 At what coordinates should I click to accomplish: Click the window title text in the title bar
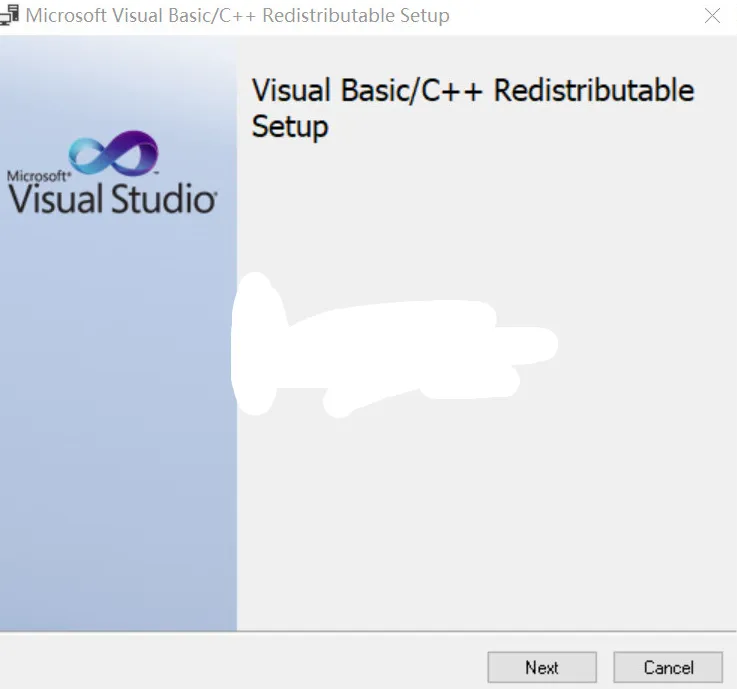coord(237,16)
